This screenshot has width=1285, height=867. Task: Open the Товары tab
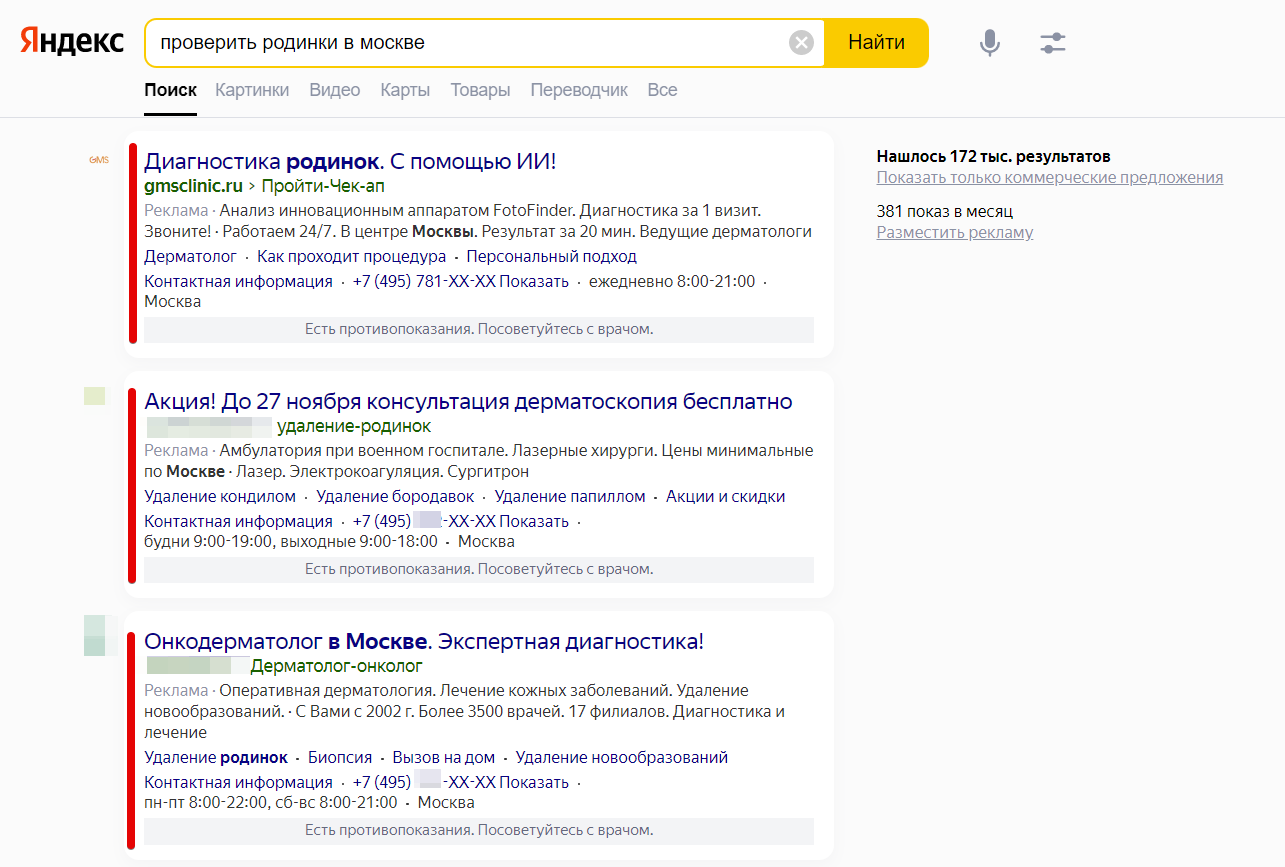click(x=480, y=90)
